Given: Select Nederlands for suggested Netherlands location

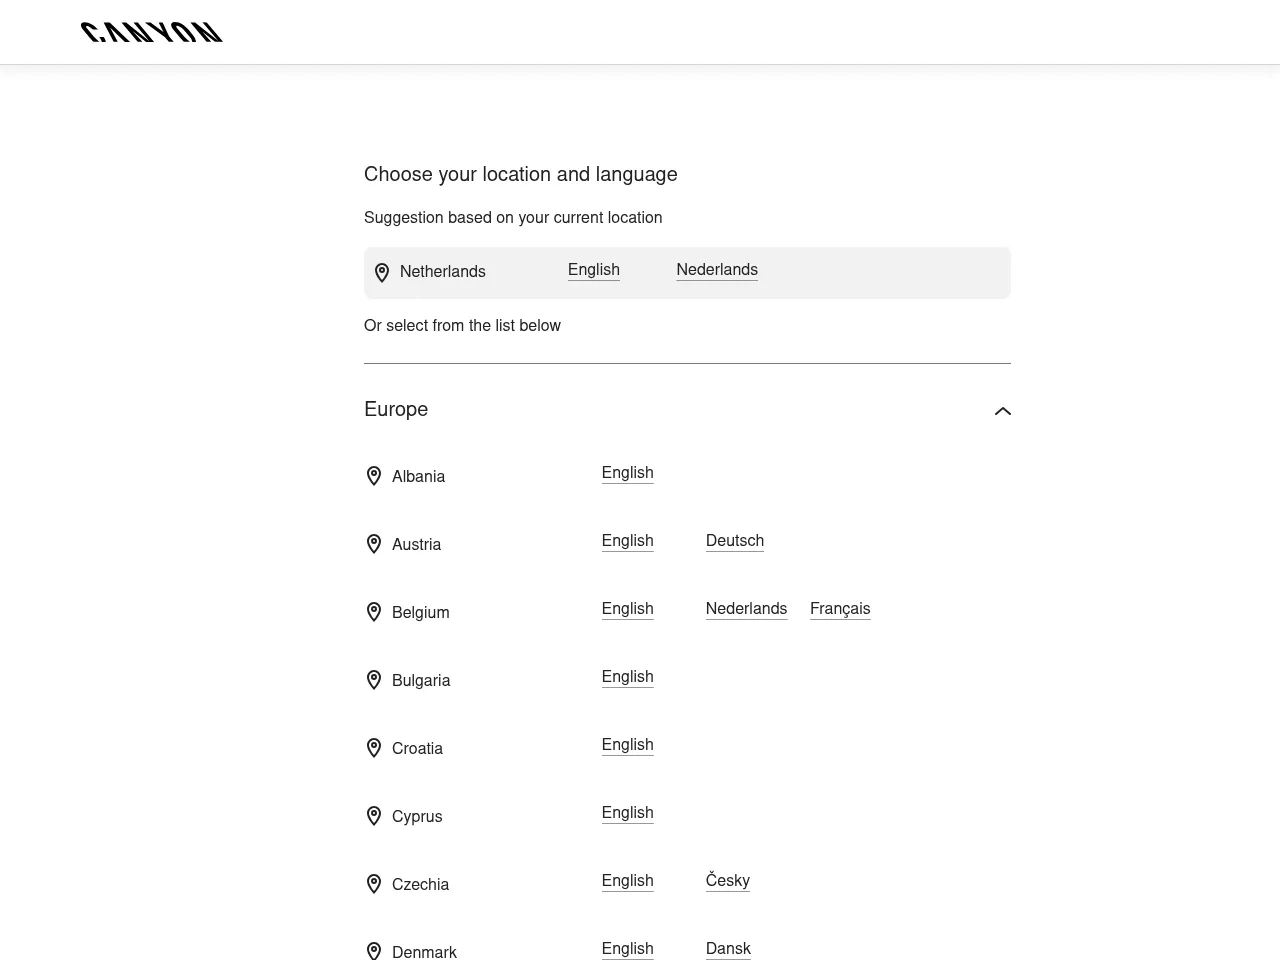Looking at the screenshot, I should (x=716, y=270).
